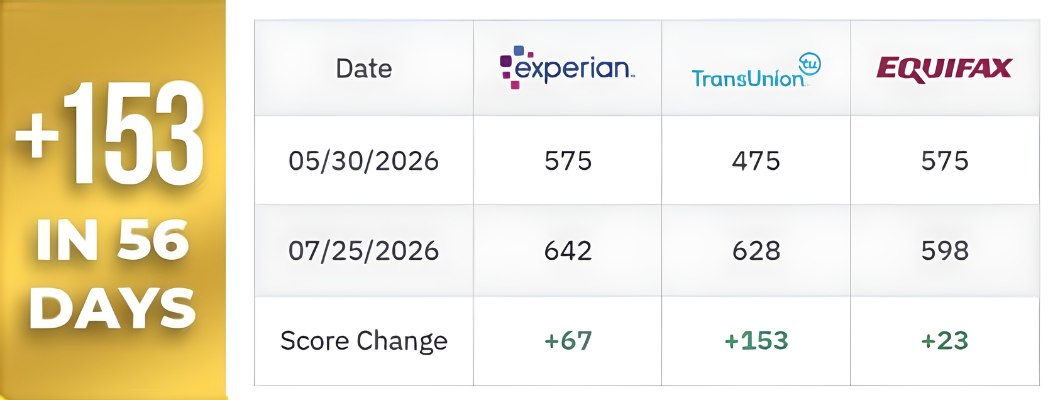This screenshot has height=400, width=1062.
Task: Click the green +153 TransUnion score change
Action: [x=756, y=340]
